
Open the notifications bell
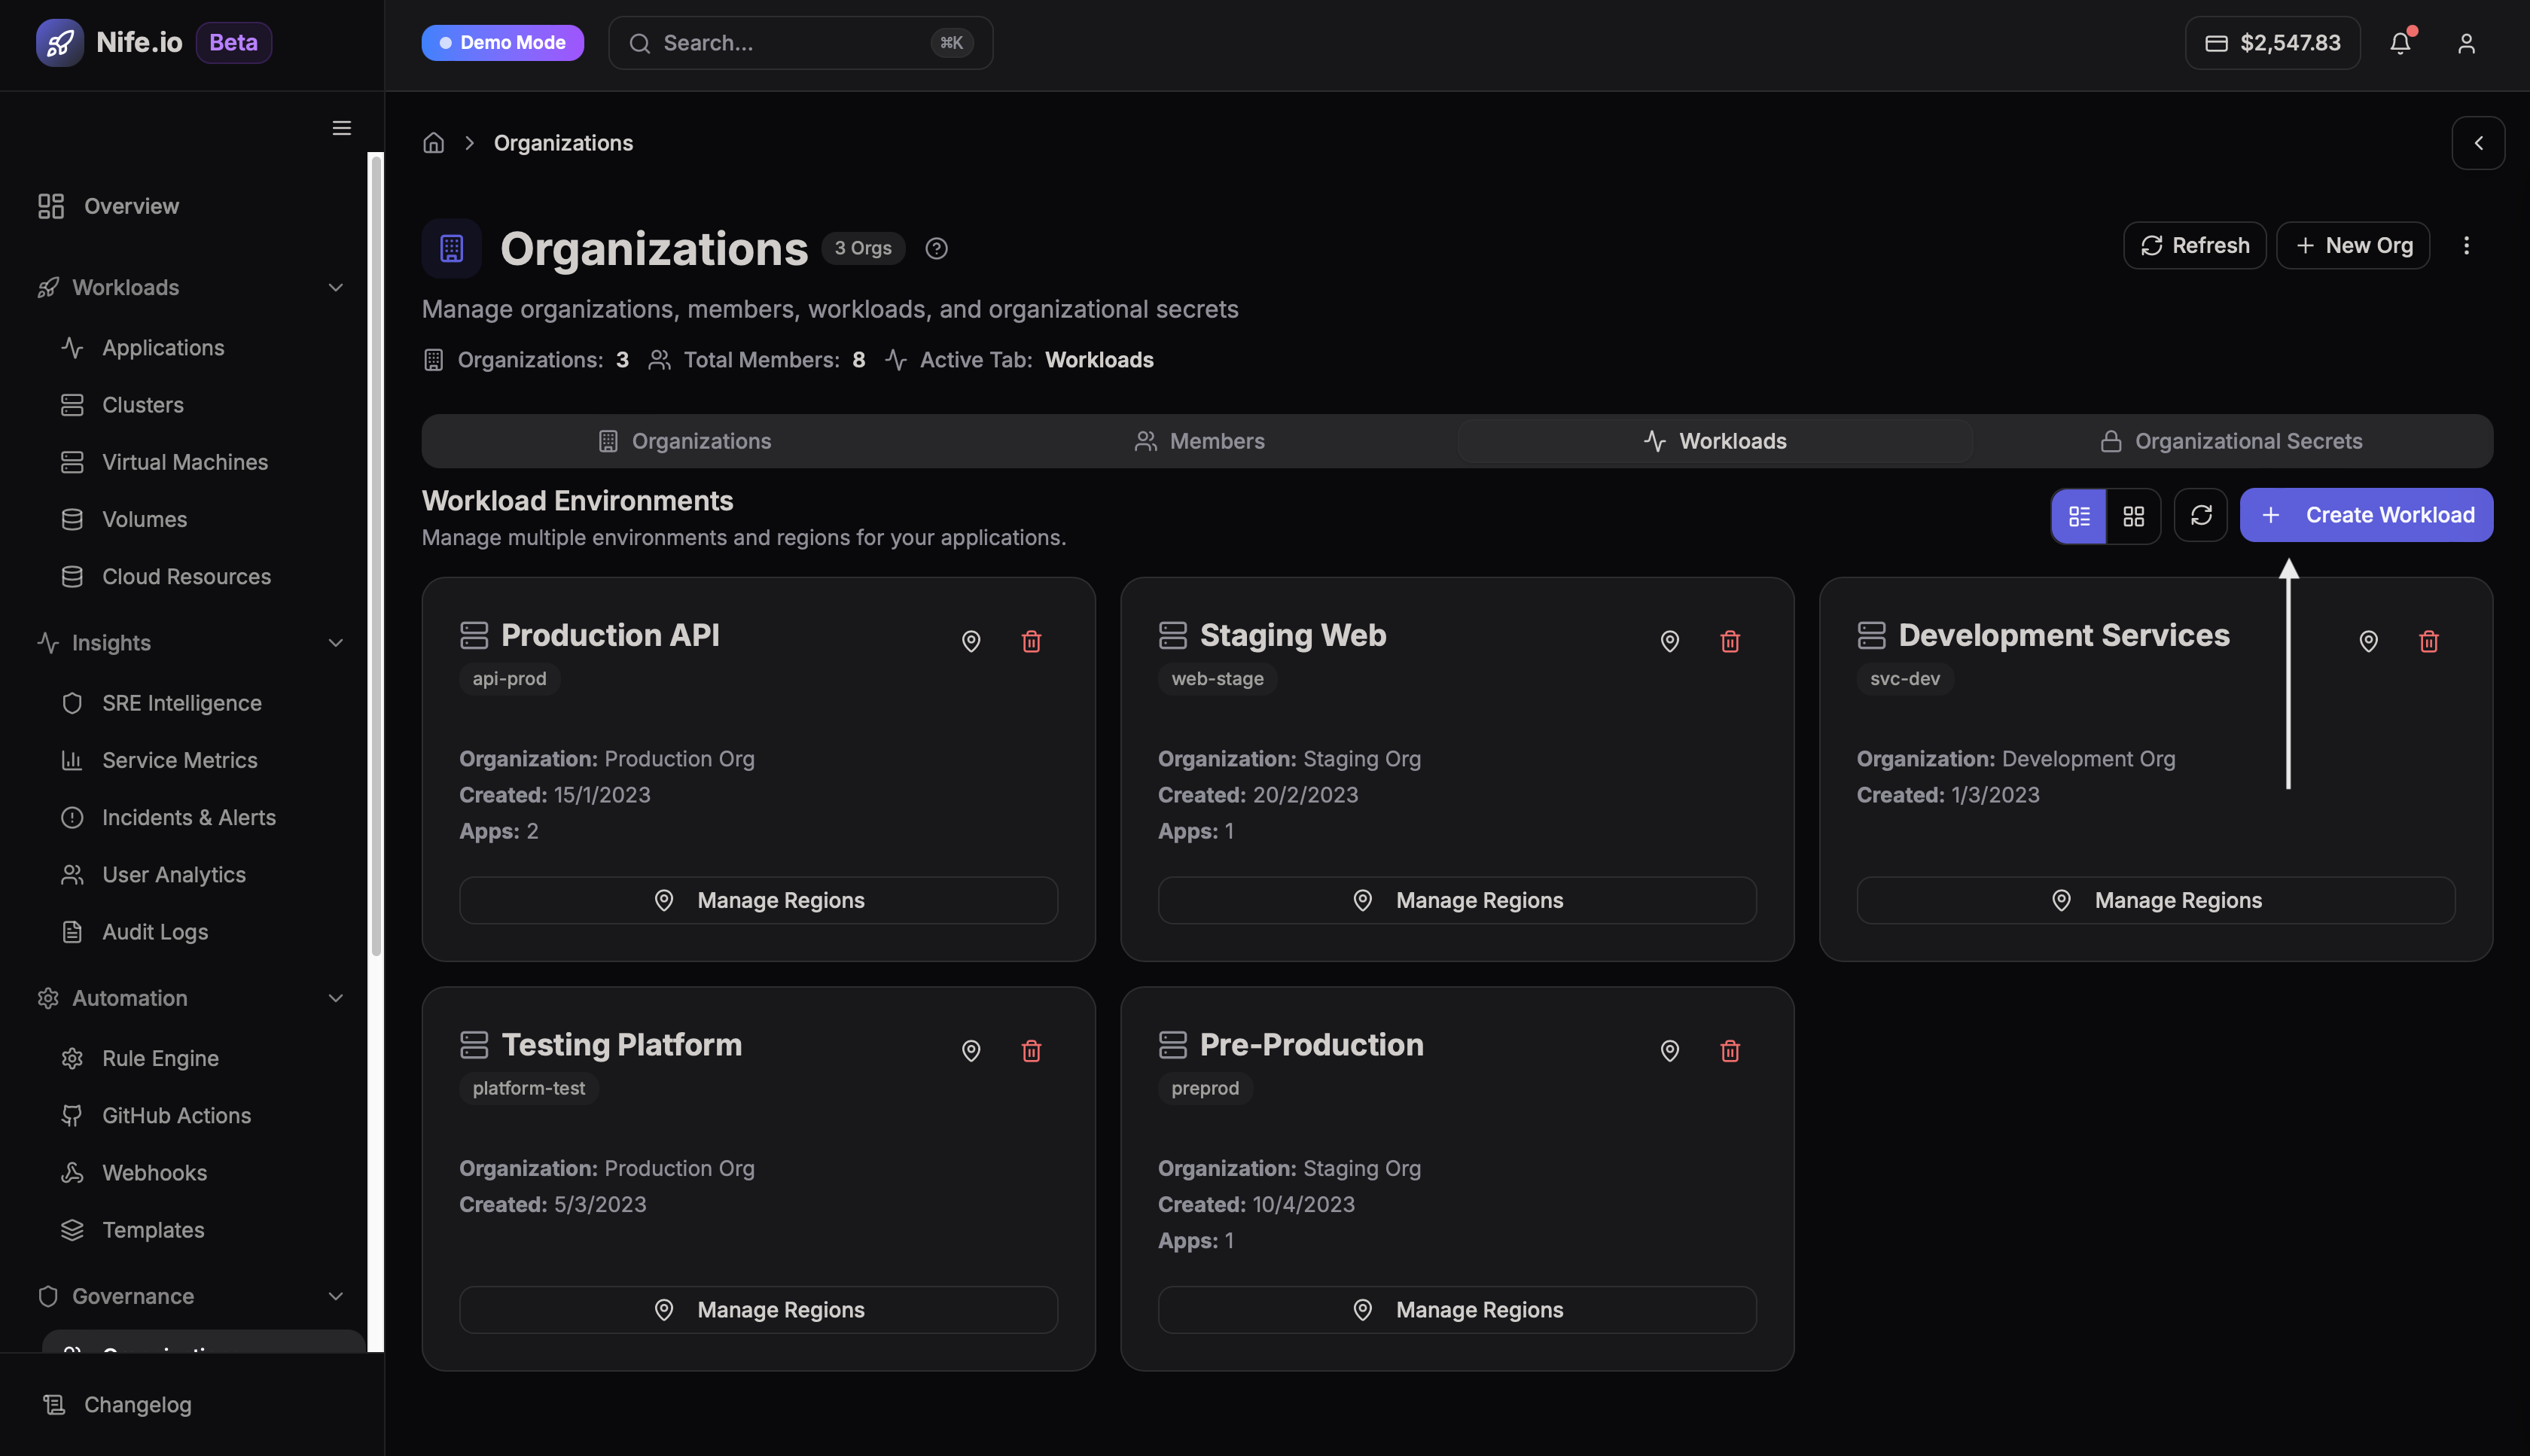tap(2400, 43)
